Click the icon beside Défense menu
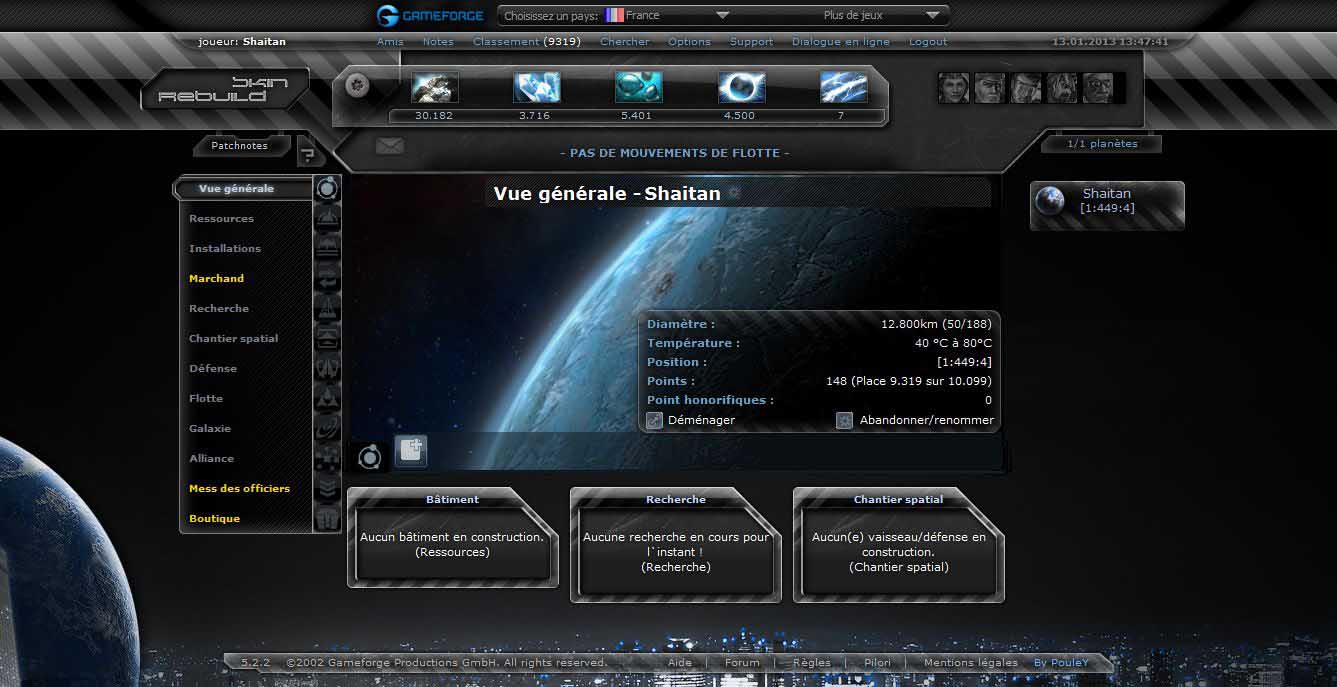This screenshot has height=687, width=1337. coord(328,368)
